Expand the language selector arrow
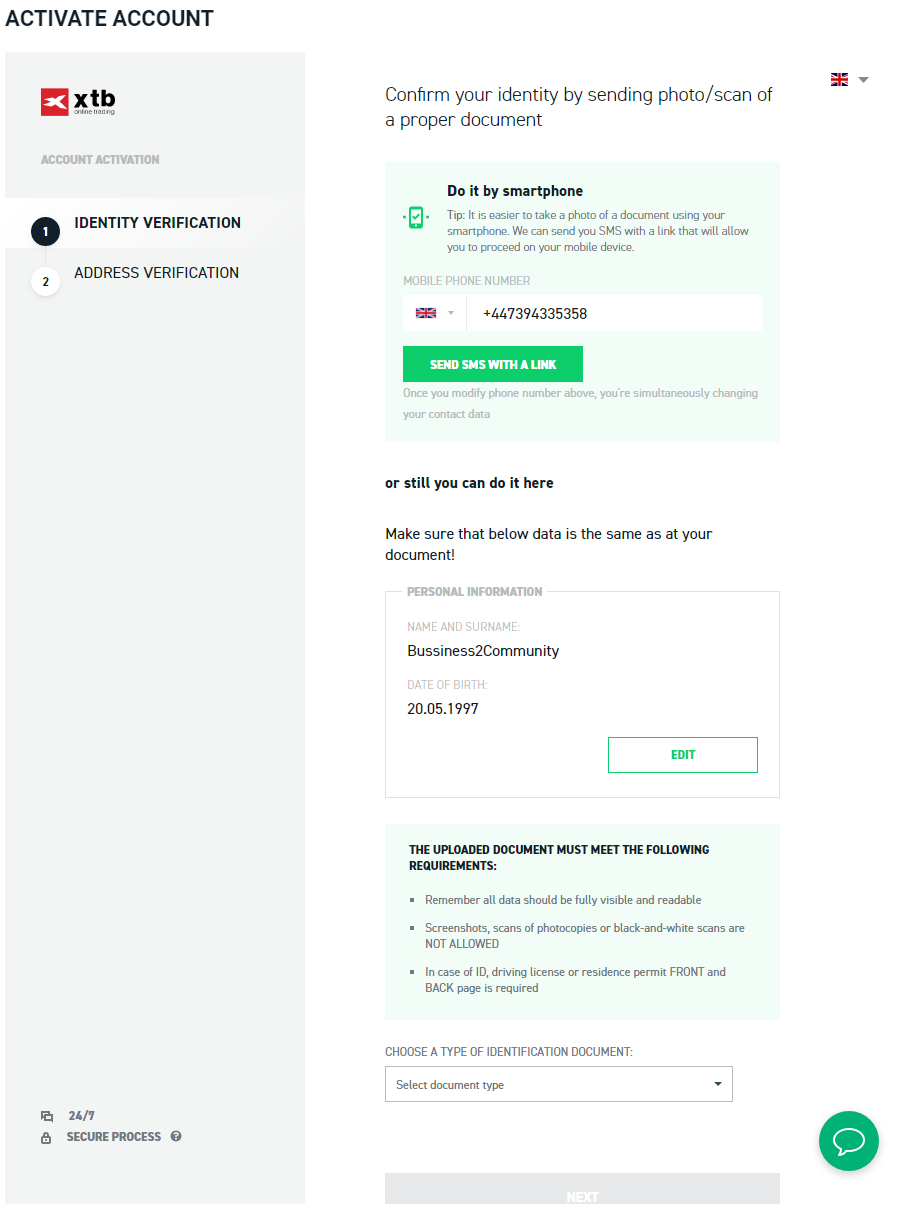Viewport: 899px width, 1212px height. [x=864, y=80]
